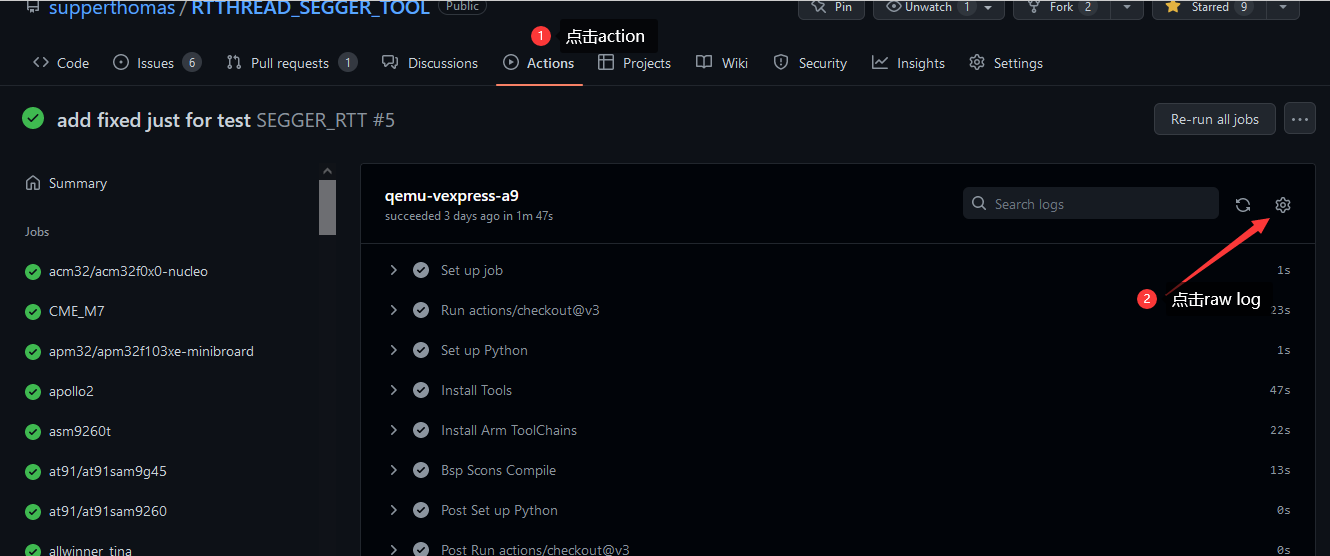Select the apm32/apm32f103xe-minibroard job
This screenshot has height=556, width=1330.
(151, 351)
